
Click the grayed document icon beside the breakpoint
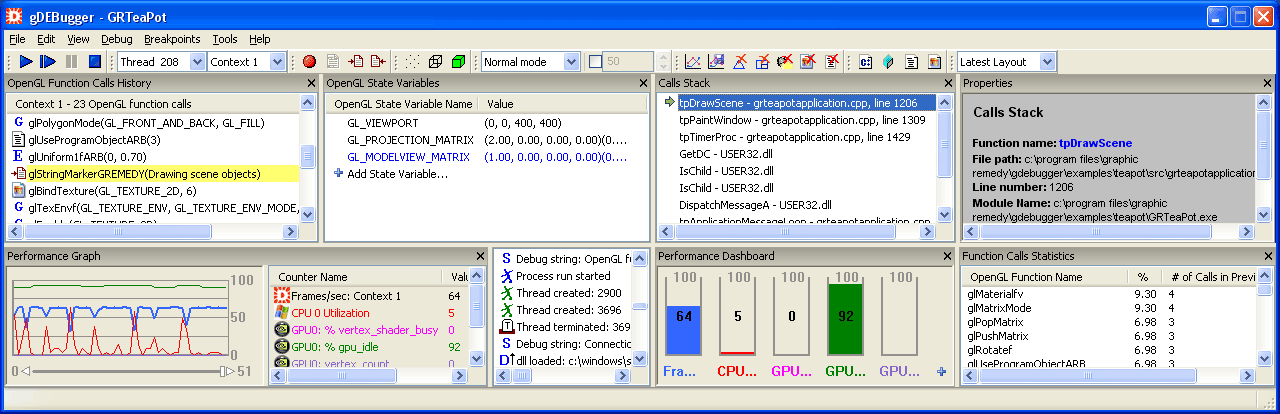[x=333, y=62]
